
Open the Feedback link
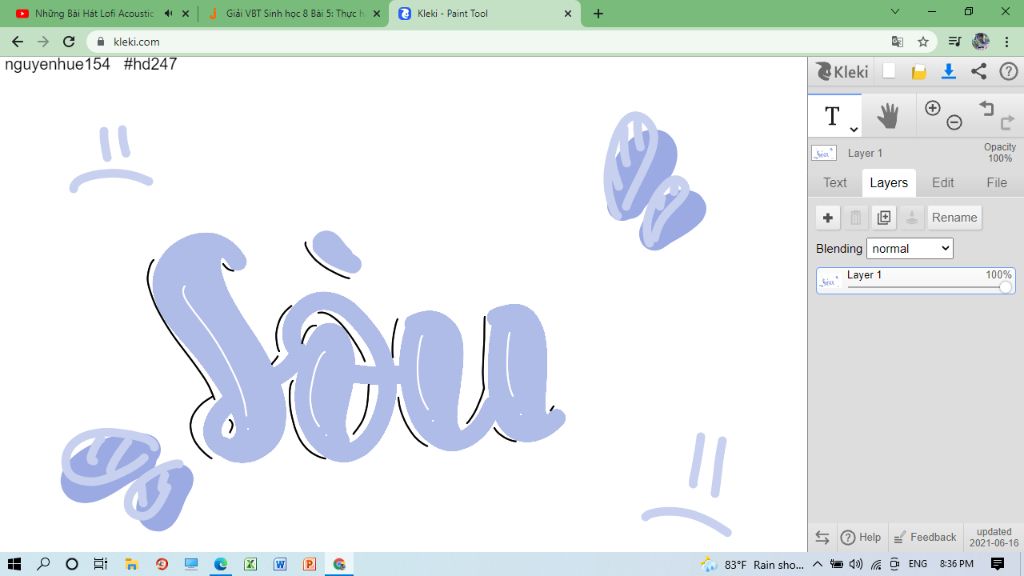pyautogui.click(x=925, y=537)
